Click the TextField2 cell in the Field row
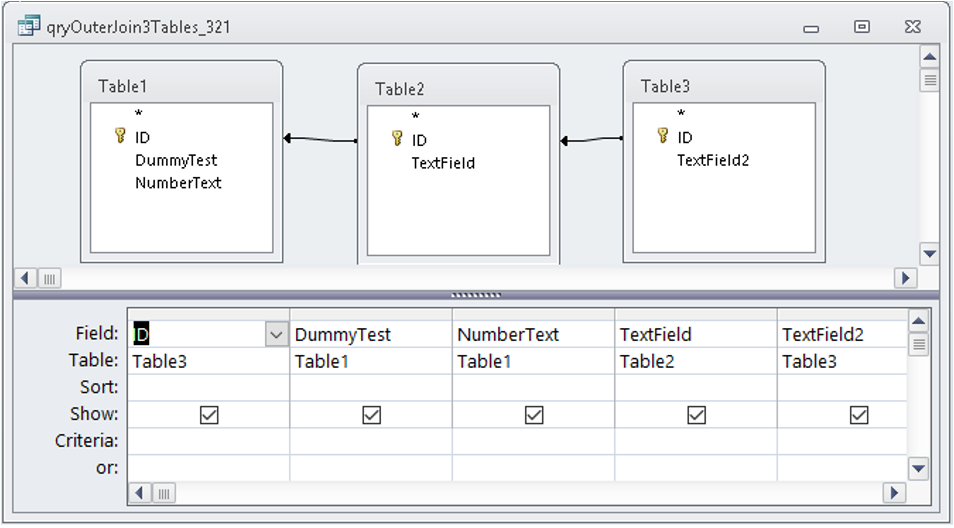 [x=842, y=335]
